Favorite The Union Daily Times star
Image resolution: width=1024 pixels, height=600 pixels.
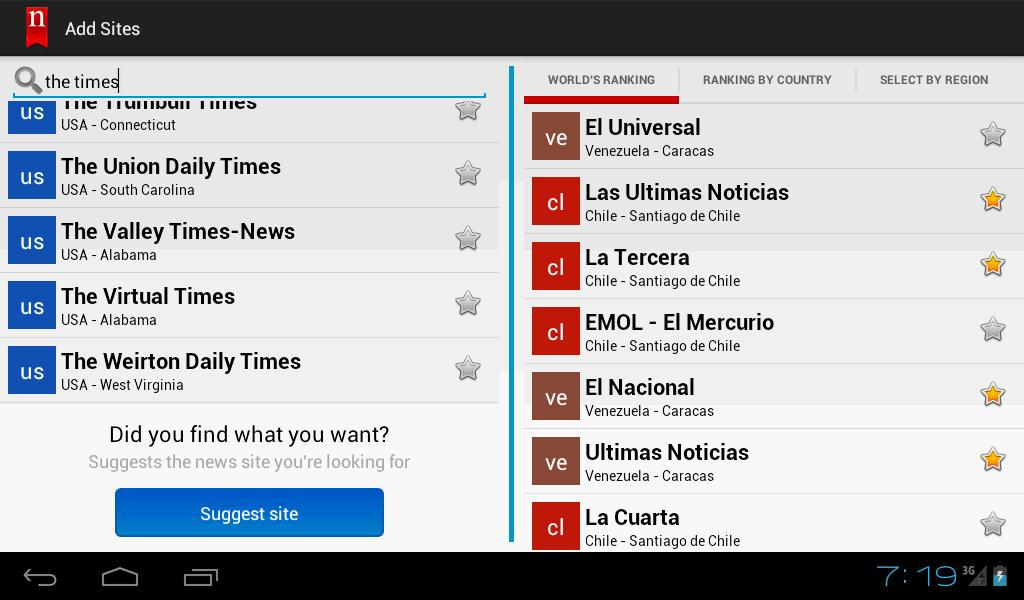click(x=468, y=174)
